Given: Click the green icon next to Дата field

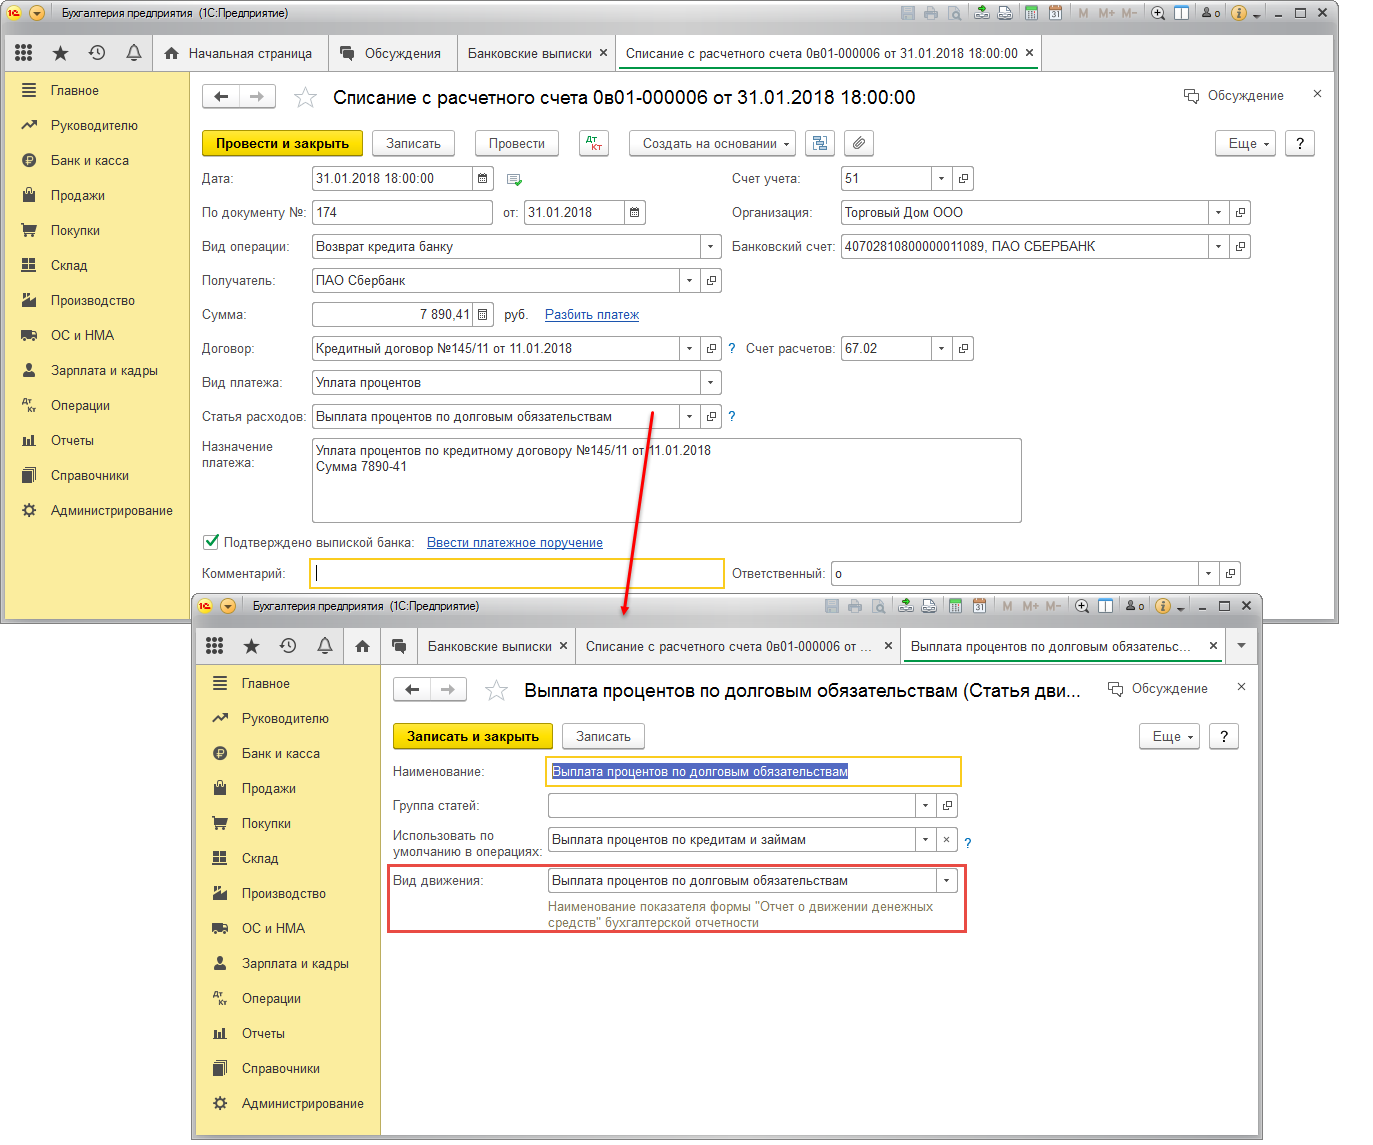Looking at the screenshot, I should click(x=514, y=179).
